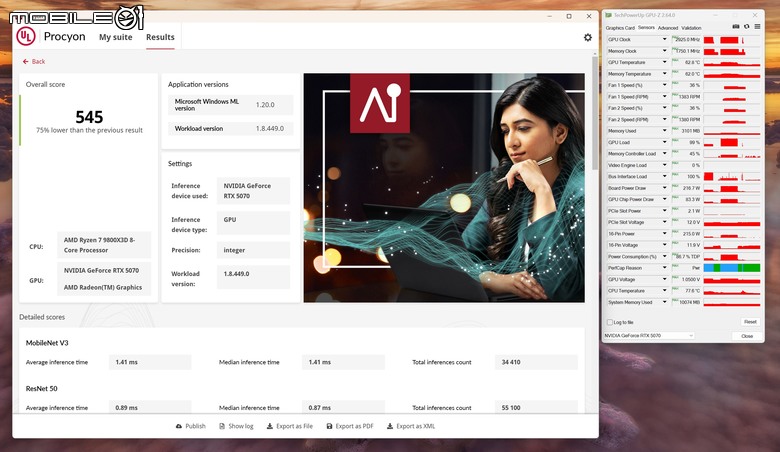Open the Show log viewer
The height and width of the screenshot is (452, 780).
tap(236, 426)
